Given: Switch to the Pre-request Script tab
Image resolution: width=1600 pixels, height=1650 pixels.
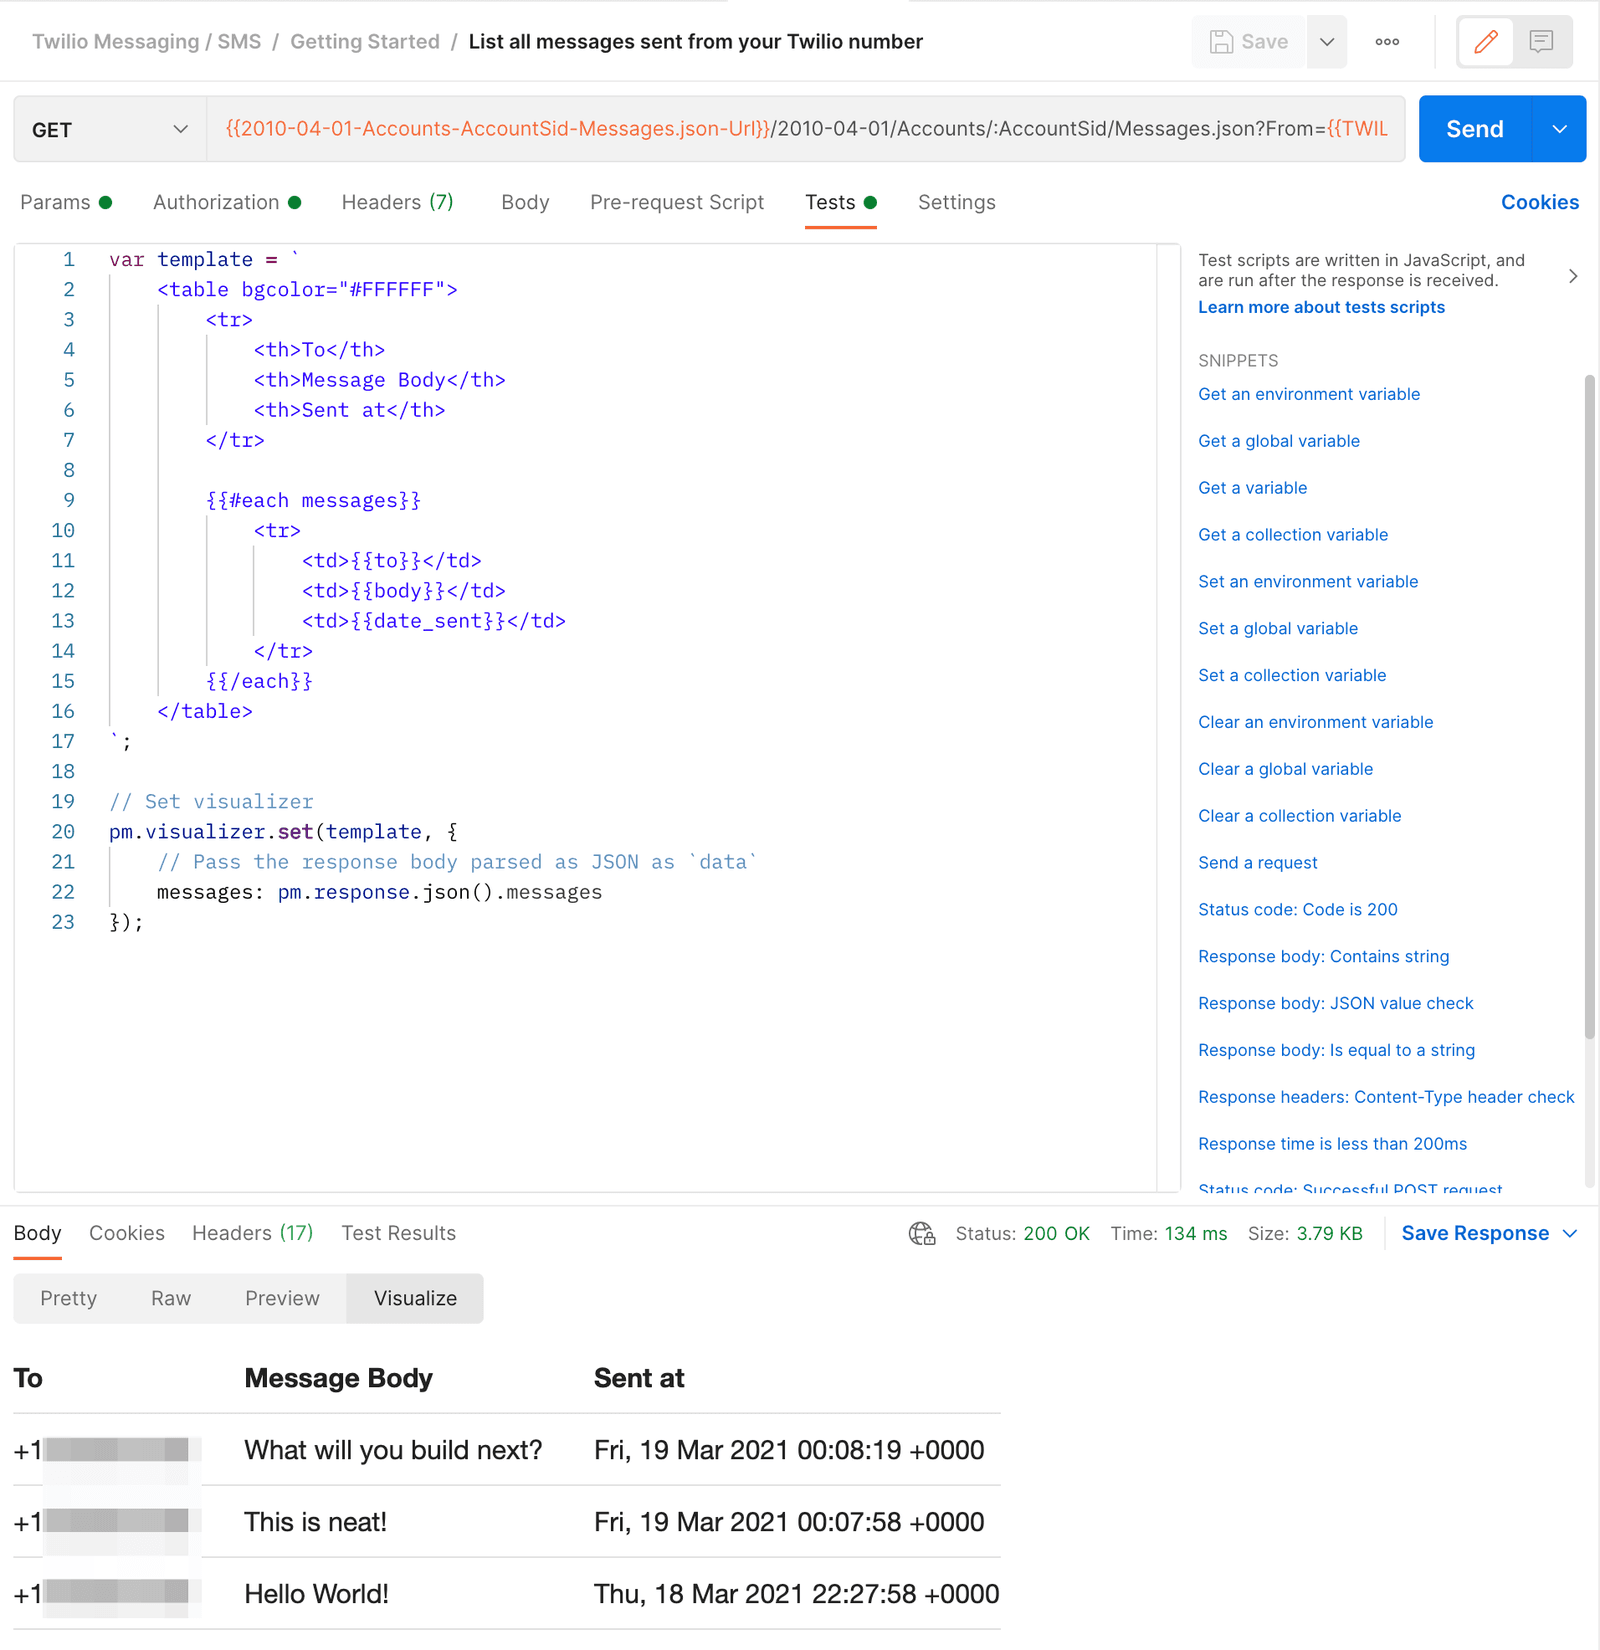Looking at the screenshot, I should click(x=677, y=202).
